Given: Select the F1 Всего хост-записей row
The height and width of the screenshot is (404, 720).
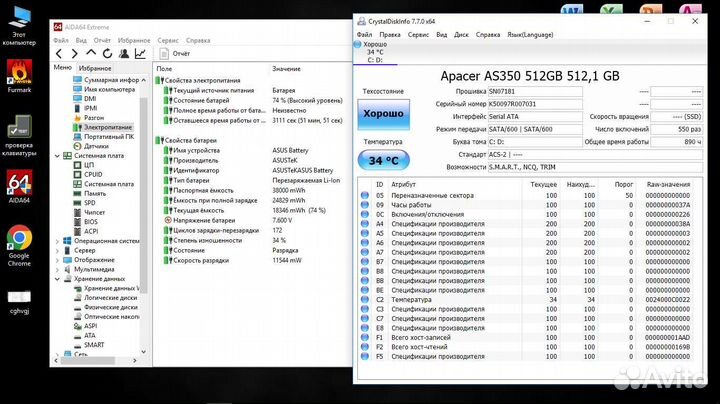Looking at the screenshot, I should point(527,337).
